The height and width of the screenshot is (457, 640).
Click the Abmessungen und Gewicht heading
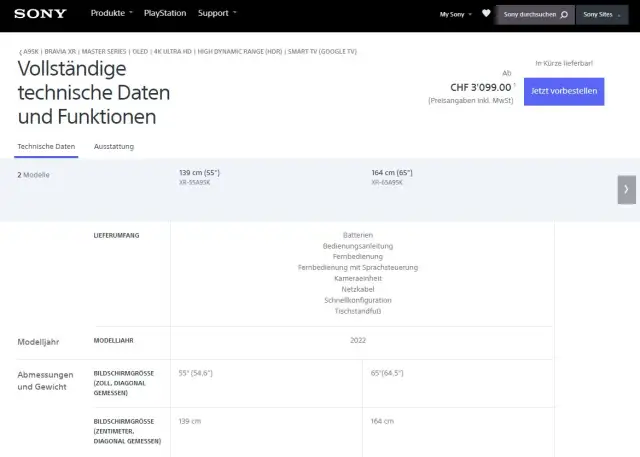(x=45, y=381)
